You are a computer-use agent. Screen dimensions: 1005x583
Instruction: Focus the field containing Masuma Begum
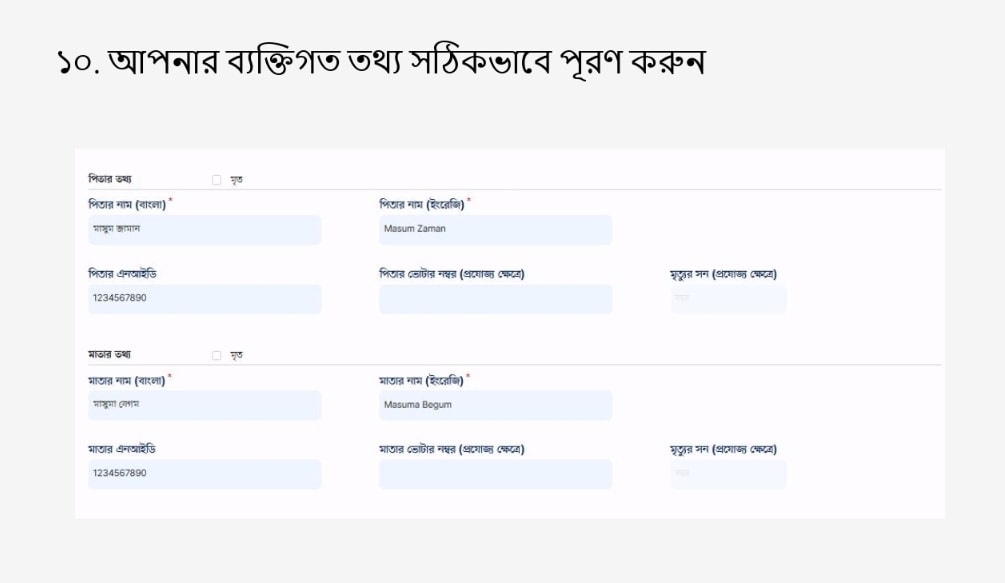[495, 405]
